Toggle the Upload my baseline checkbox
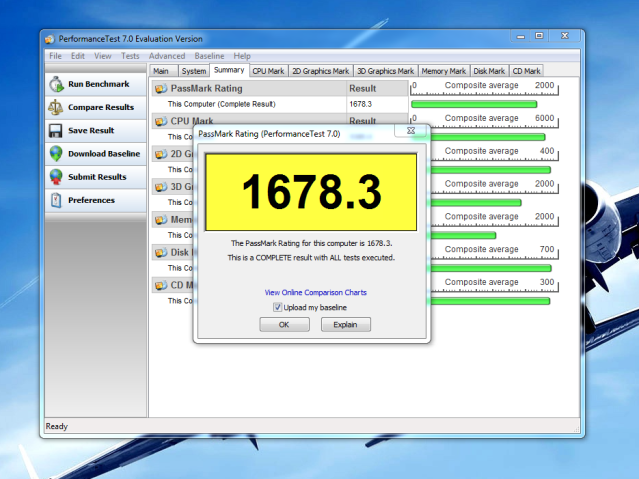Image resolution: width=639 pixels, height=479 pixels. point(277,307)
